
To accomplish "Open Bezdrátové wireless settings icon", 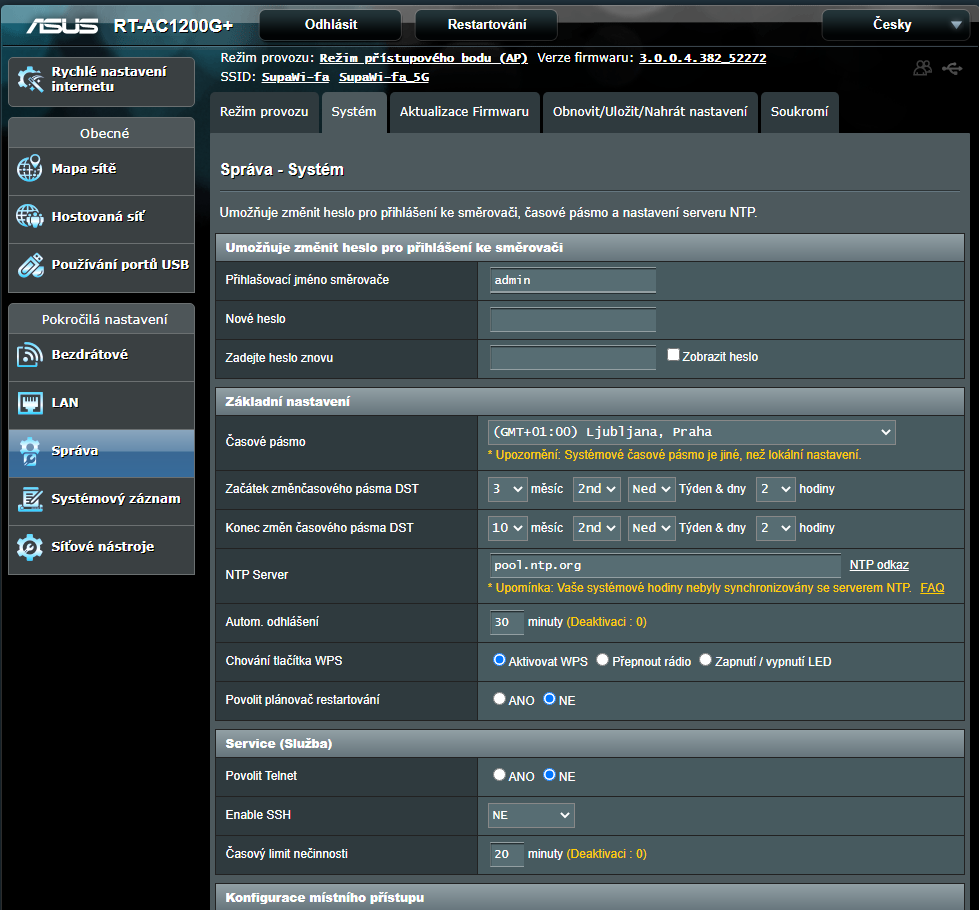I will (30, 355).
